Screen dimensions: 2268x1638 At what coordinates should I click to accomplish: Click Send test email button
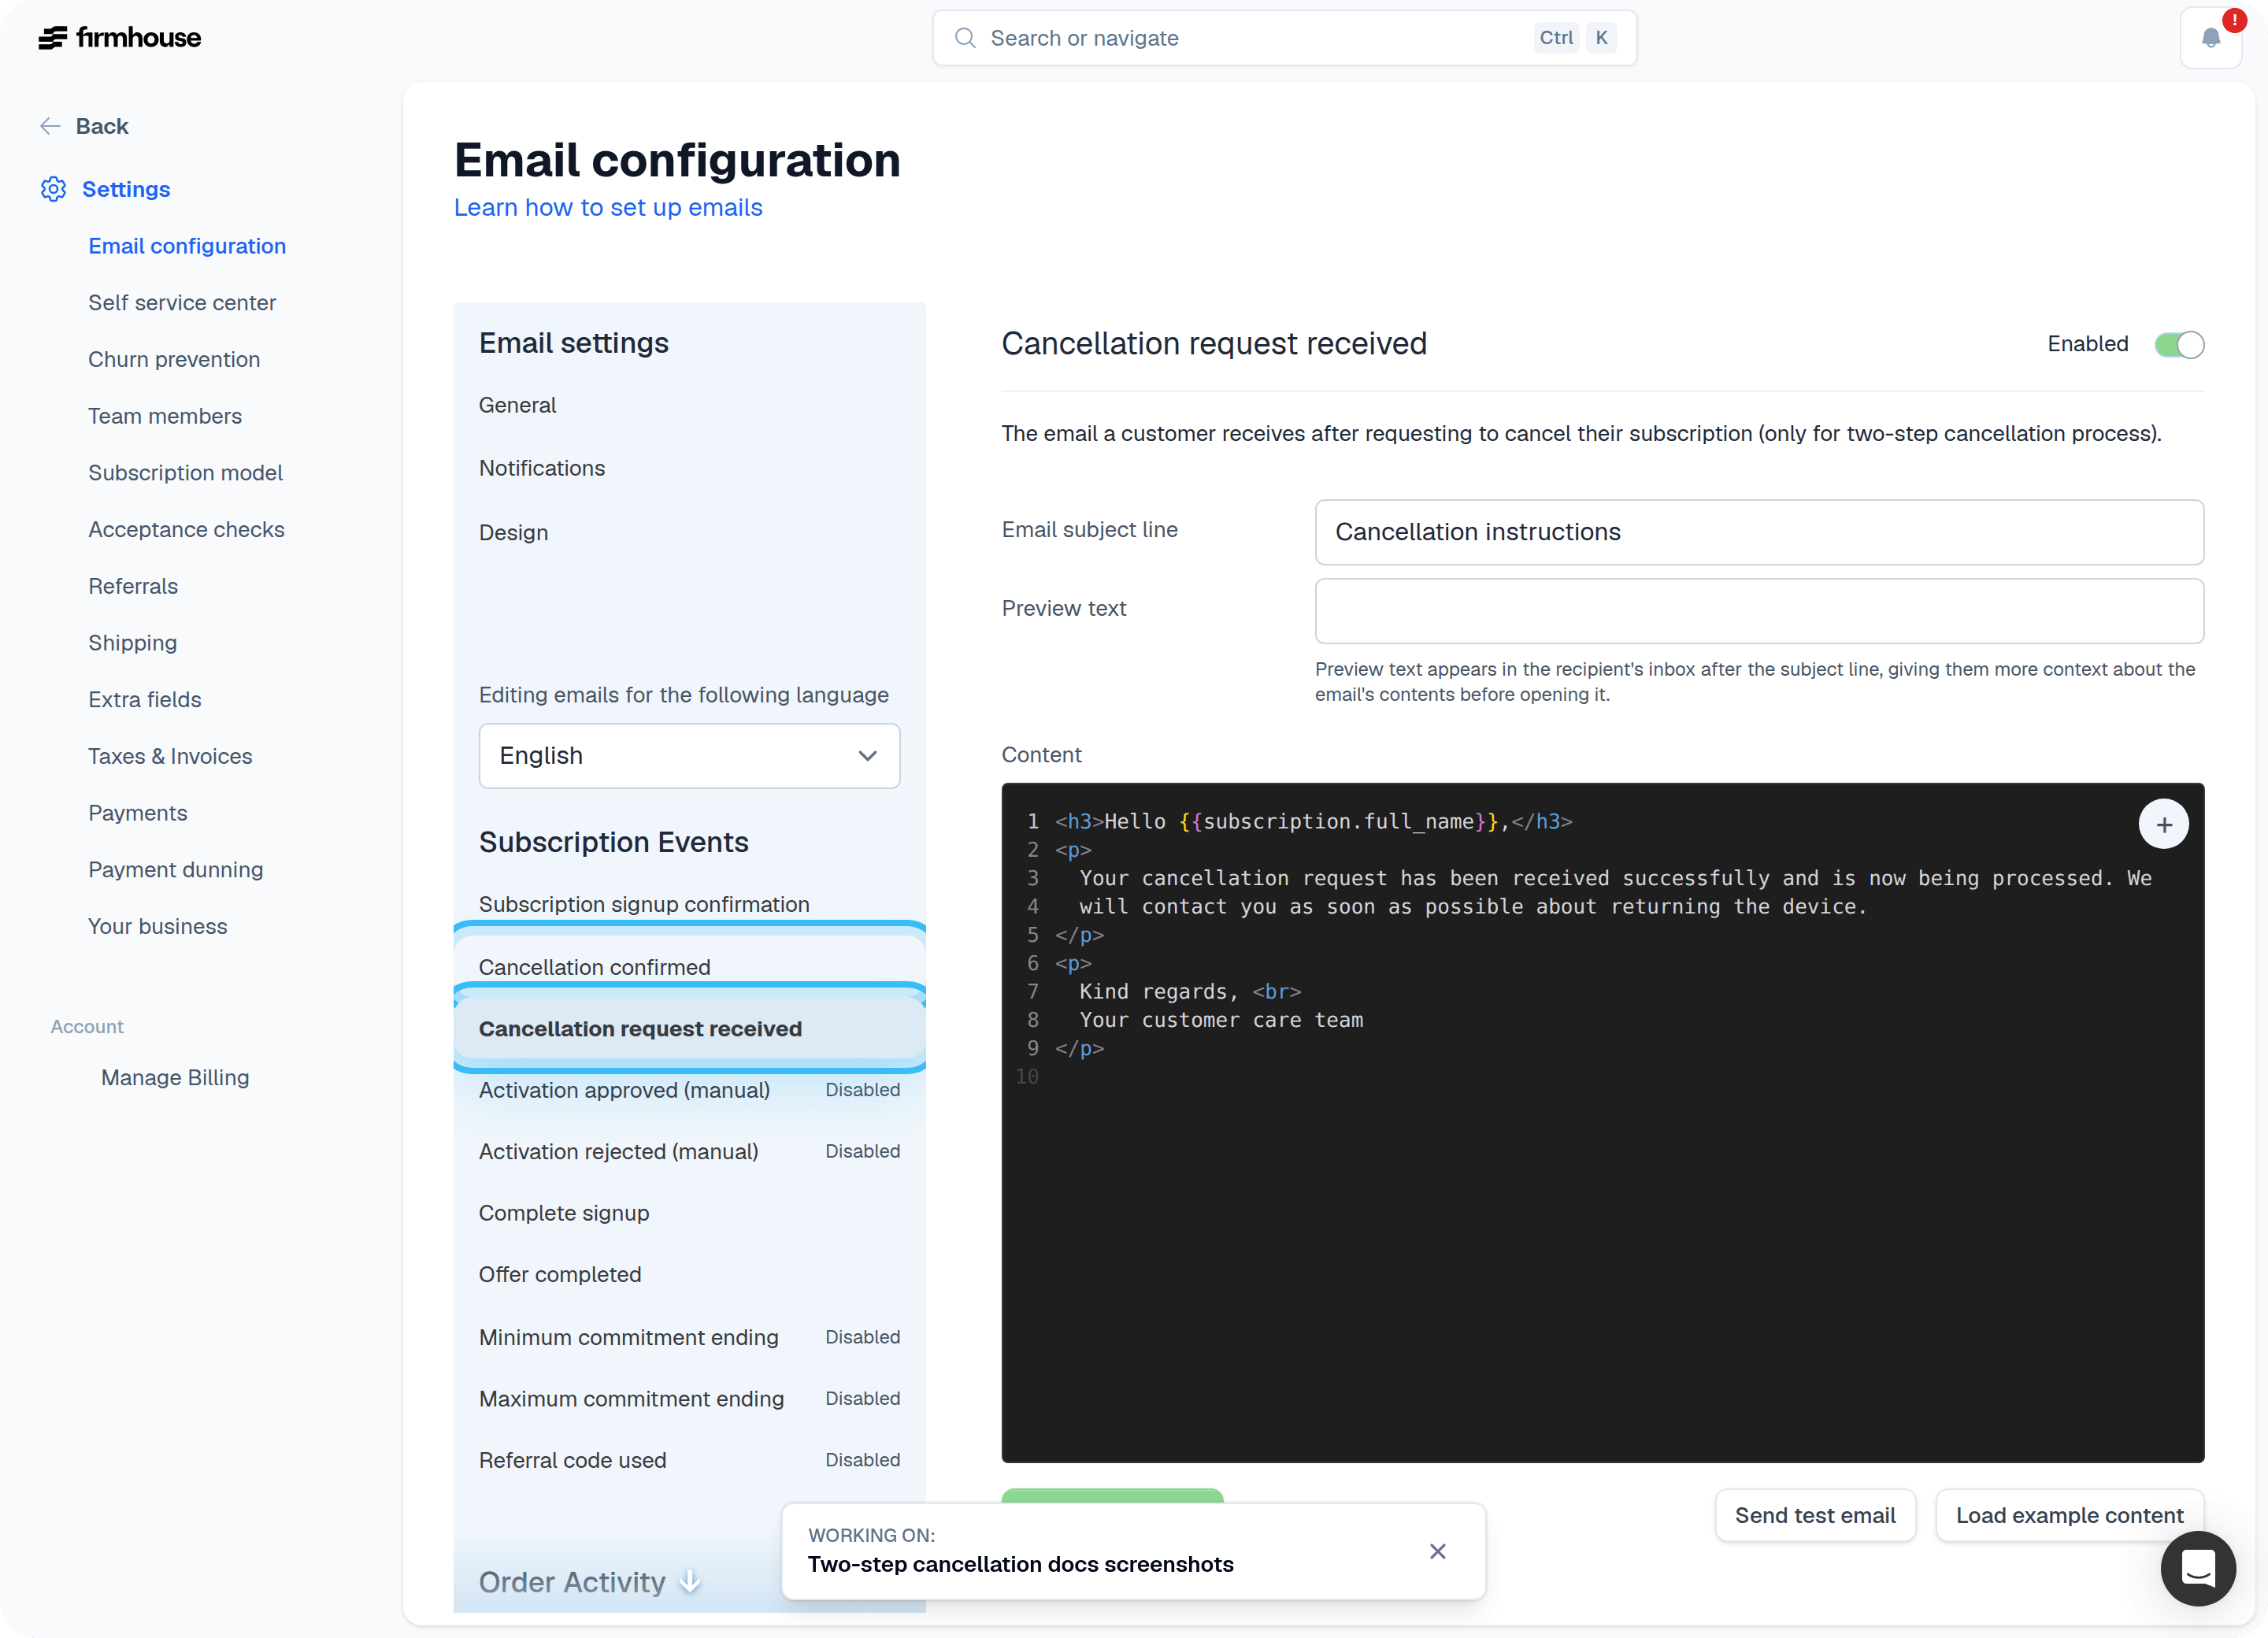[1815, 1515]
